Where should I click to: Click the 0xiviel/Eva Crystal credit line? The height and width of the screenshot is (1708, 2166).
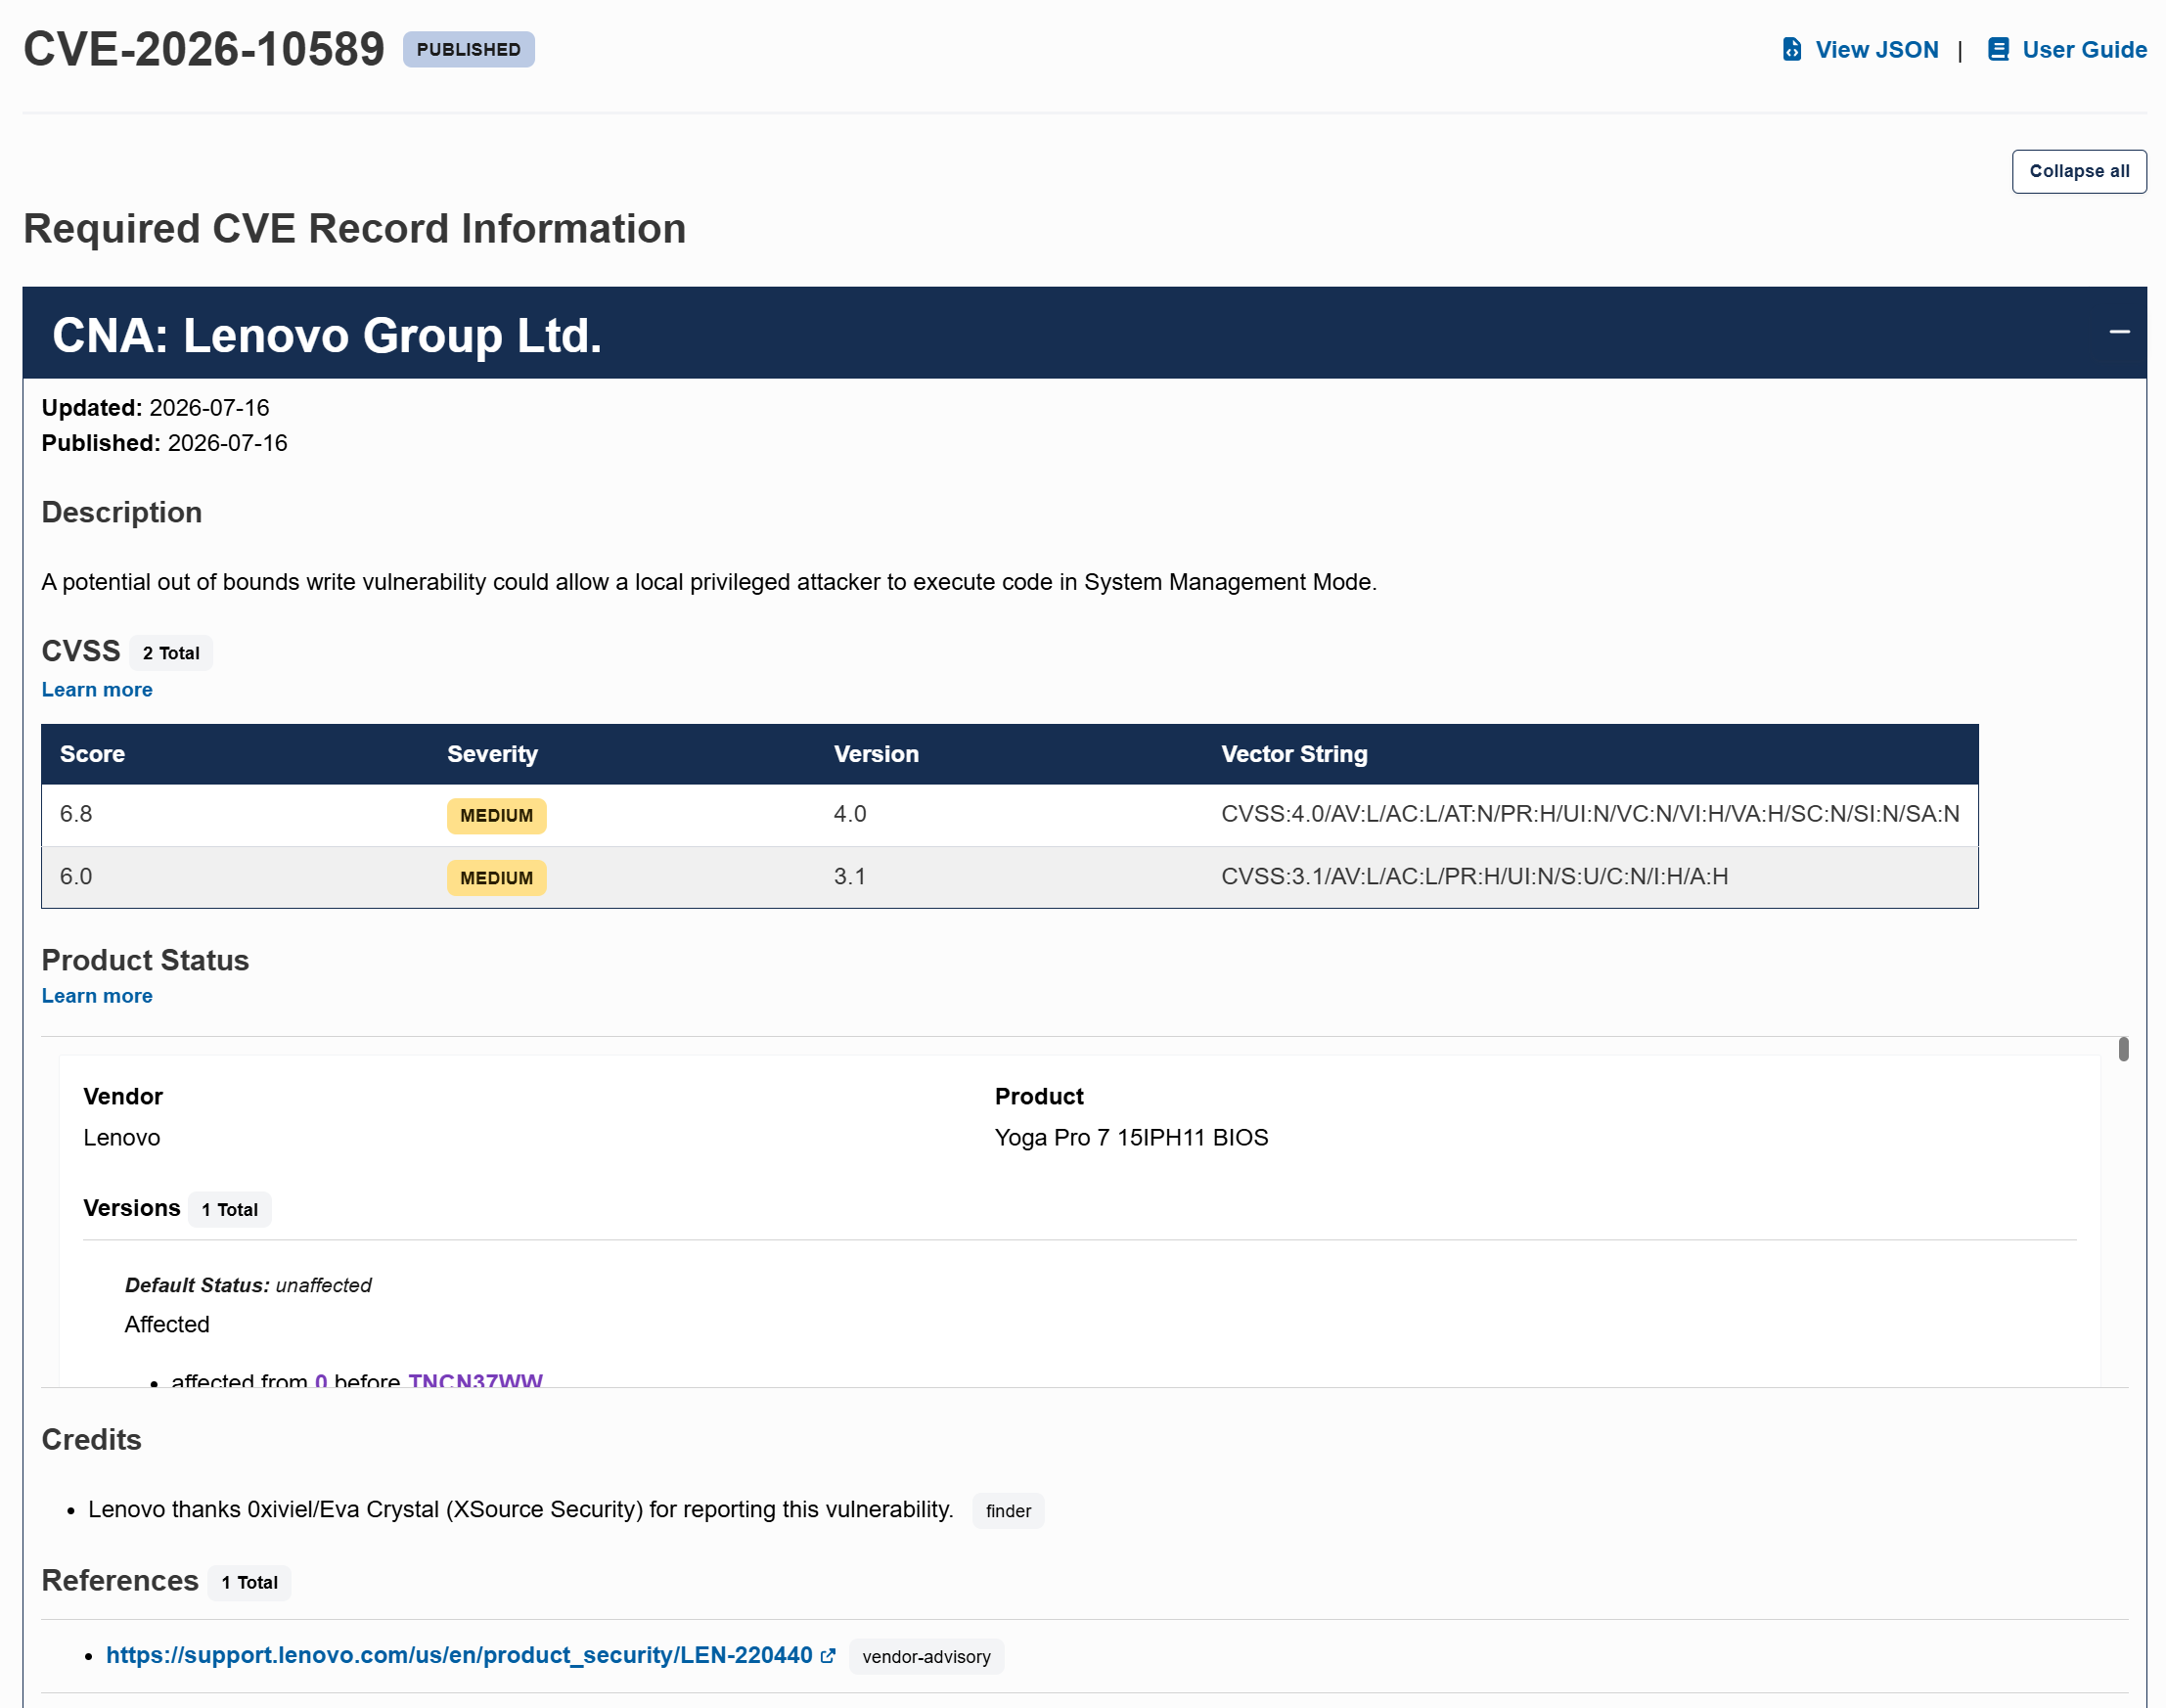coord(521,1510)
